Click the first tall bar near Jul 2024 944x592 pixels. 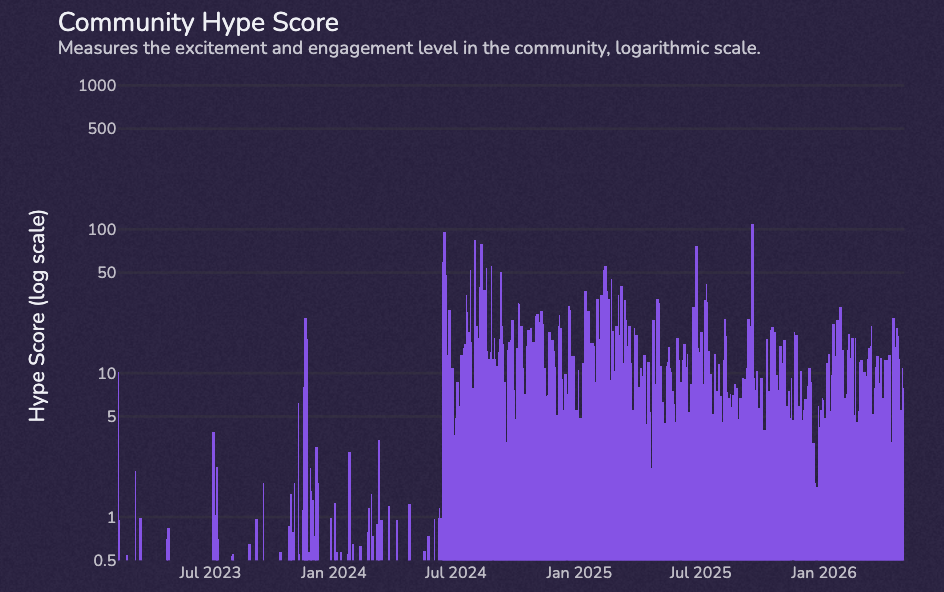(444, 396)
